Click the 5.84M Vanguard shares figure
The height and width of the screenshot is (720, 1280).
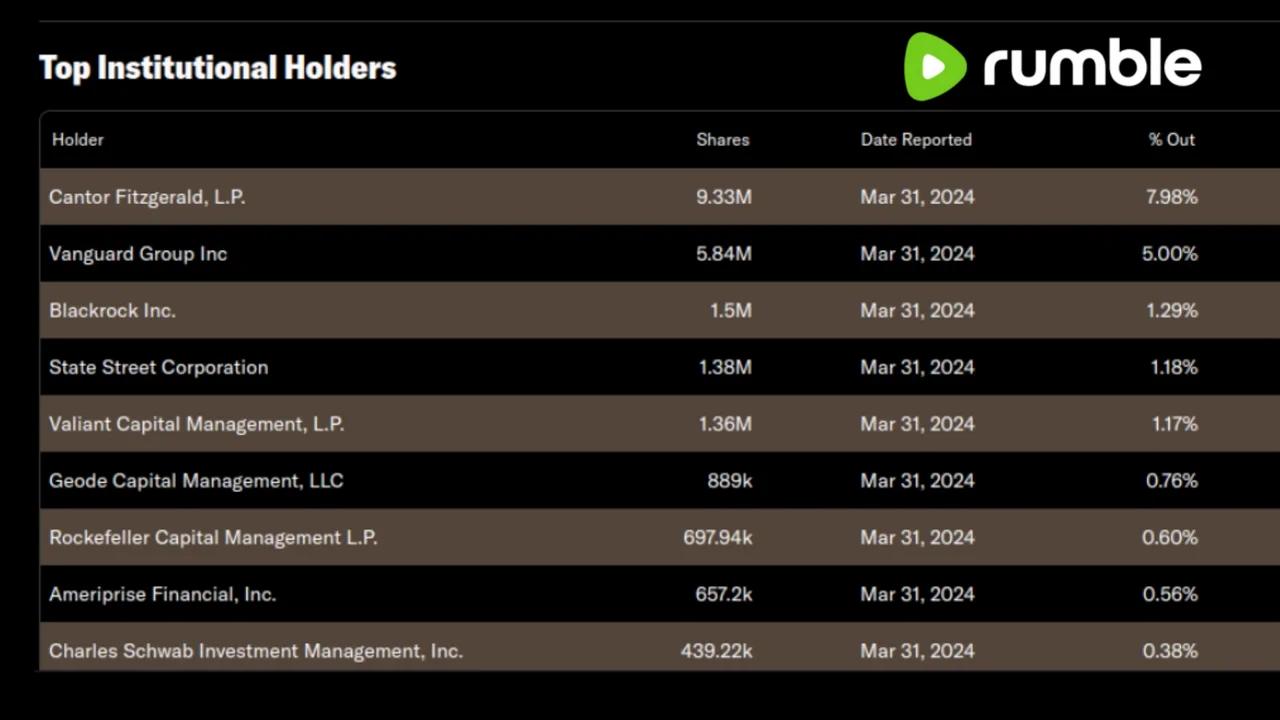click(724, 254)
